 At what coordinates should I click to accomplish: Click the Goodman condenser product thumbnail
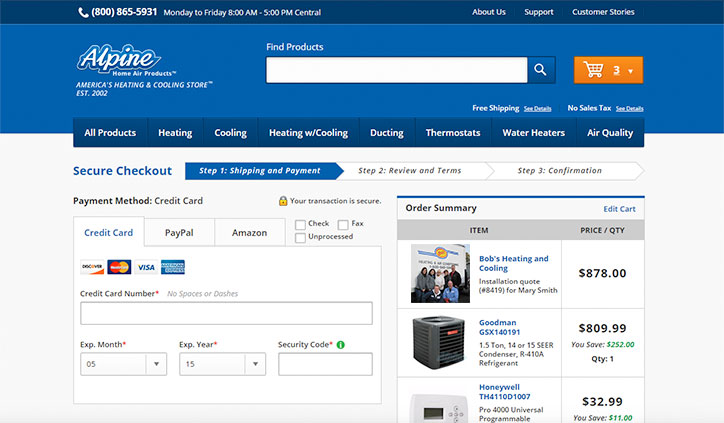439,342
